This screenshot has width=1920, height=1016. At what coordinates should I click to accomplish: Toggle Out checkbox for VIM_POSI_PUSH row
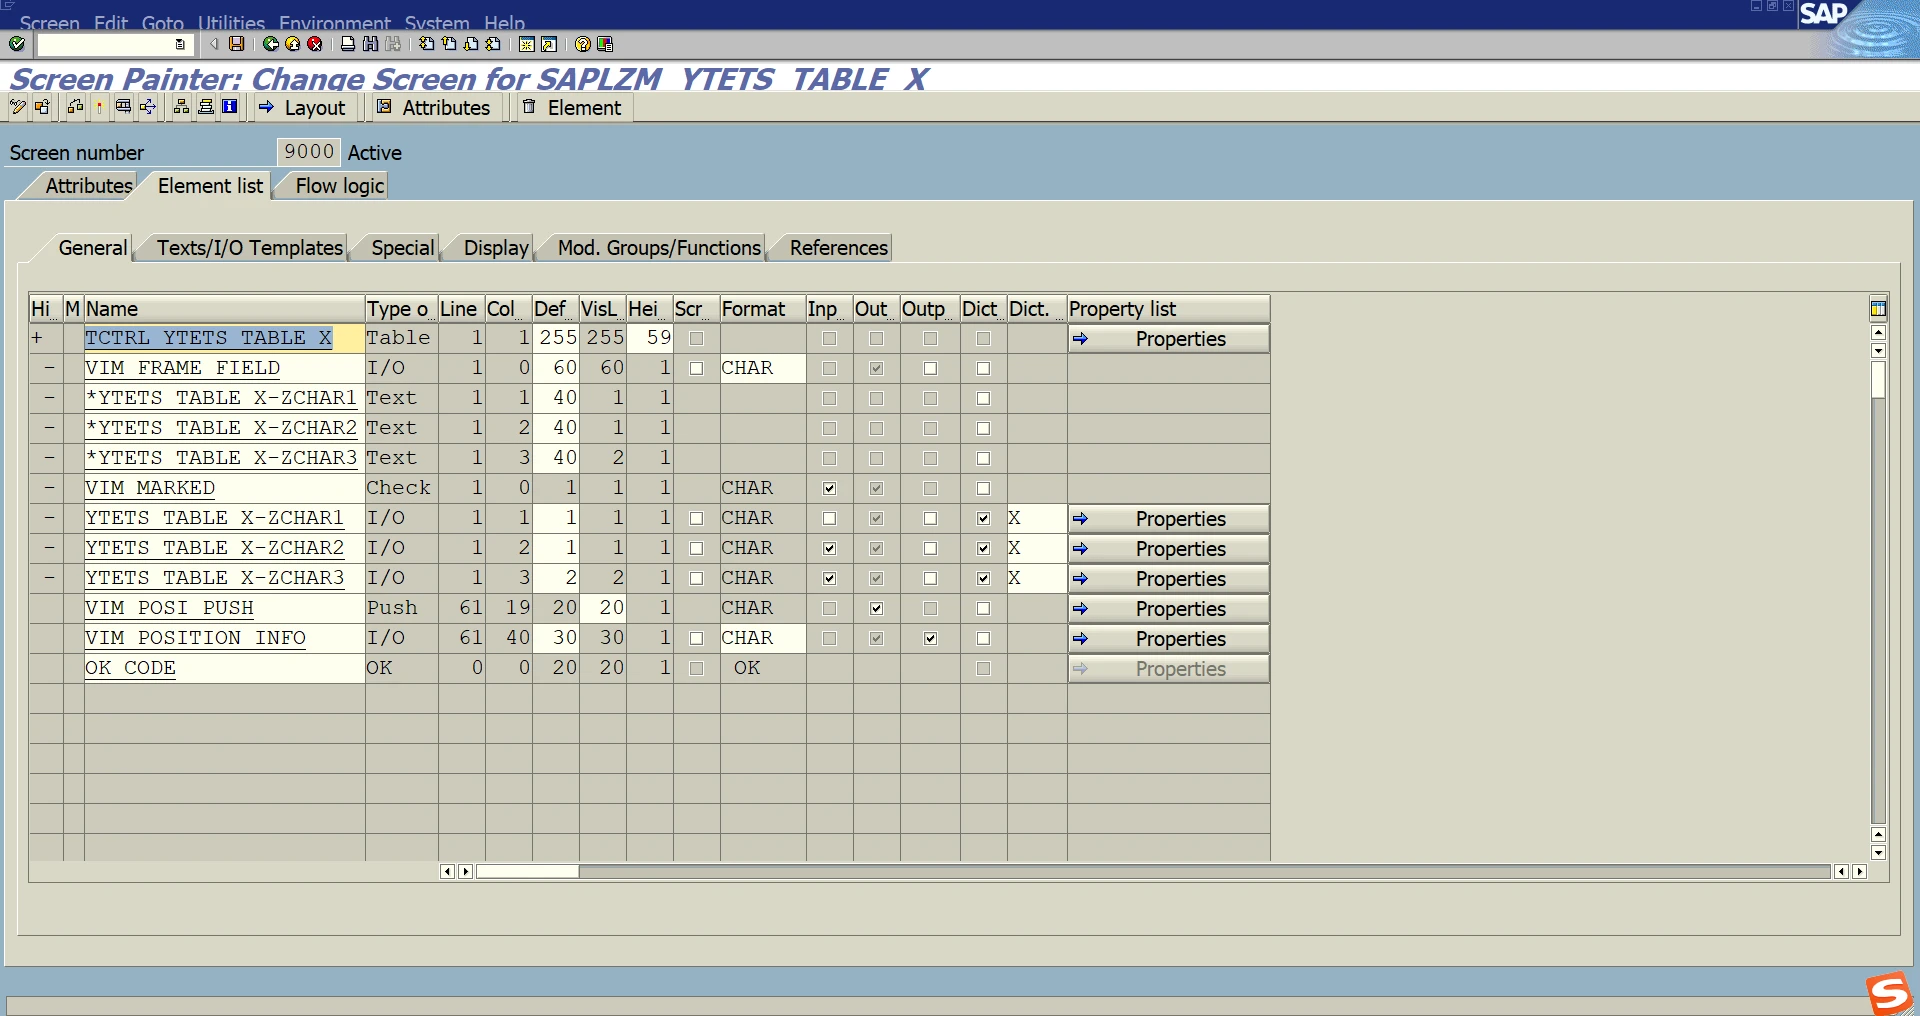click(876, 609)
